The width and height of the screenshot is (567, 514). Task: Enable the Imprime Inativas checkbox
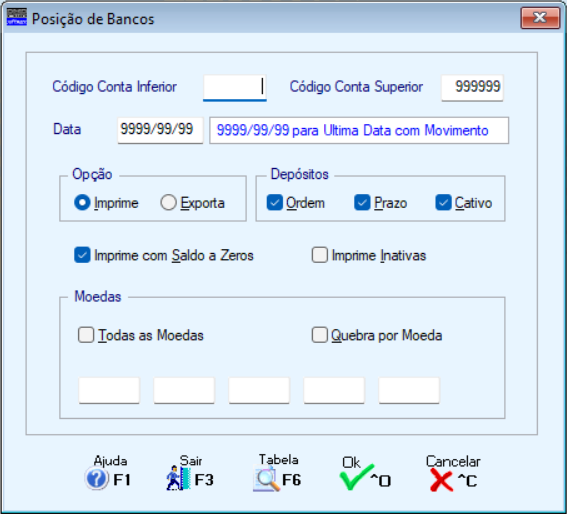pyautogui.click(x=320, y=255)
